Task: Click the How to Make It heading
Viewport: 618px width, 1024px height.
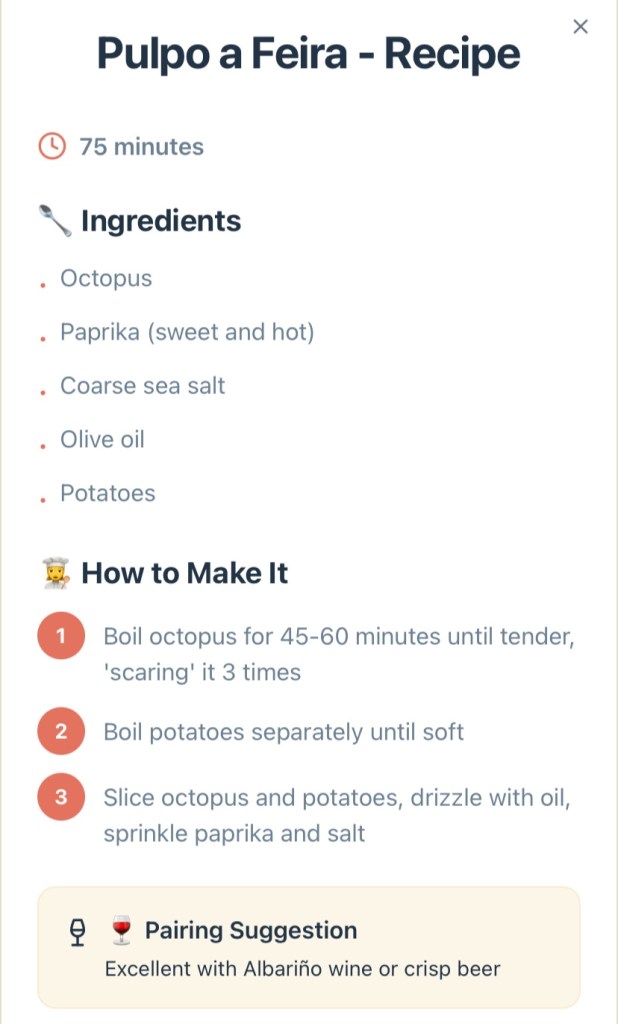Action: coord(185,573)
